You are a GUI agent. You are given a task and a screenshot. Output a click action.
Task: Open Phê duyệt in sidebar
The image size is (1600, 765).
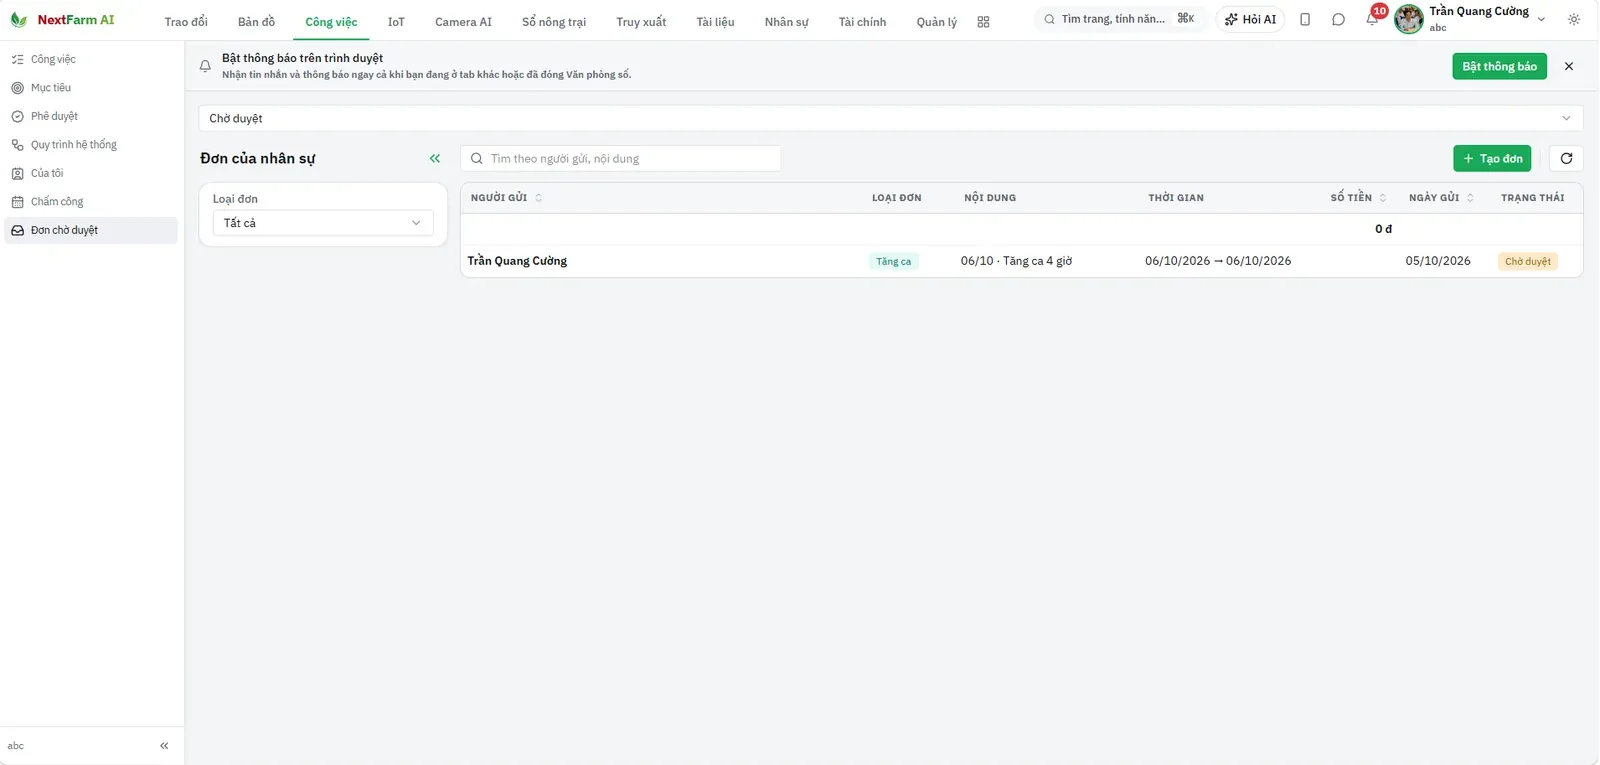[91, 117]
